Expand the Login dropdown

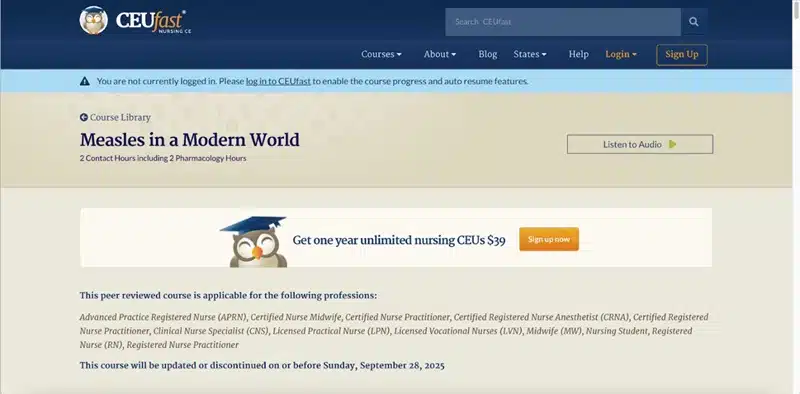pyautogui.click(x=621, y=54)
